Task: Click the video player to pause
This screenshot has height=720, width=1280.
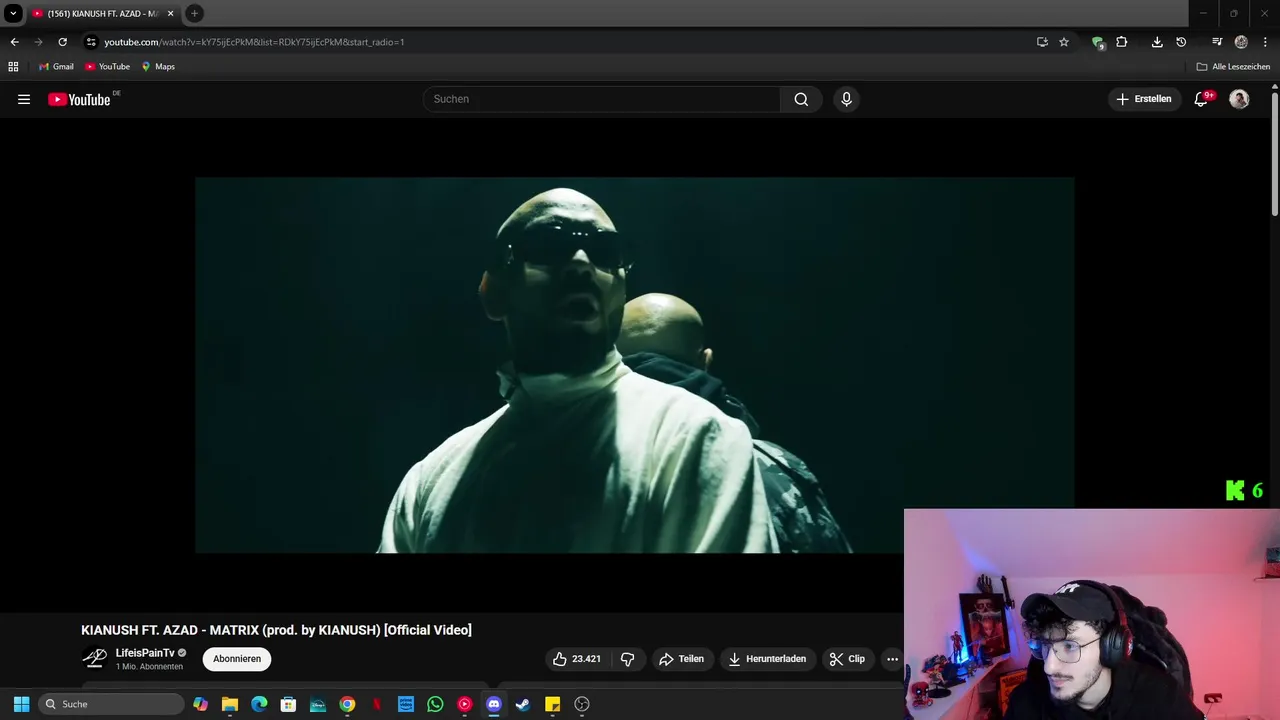Action: coord(635,365)
